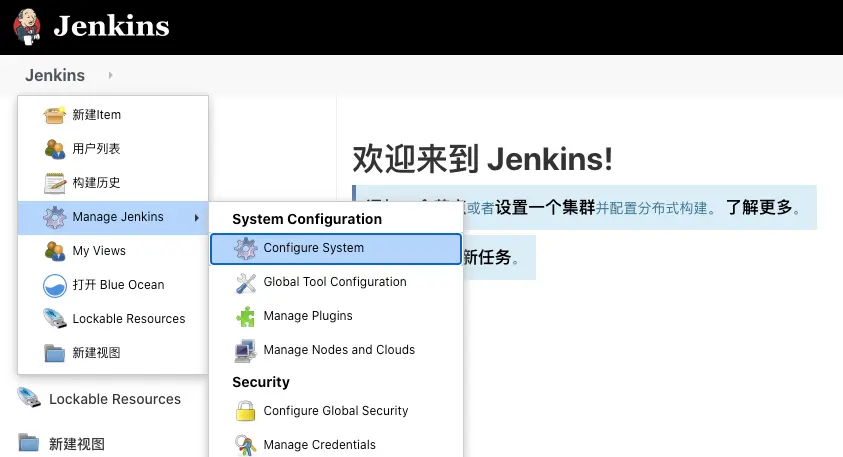Click Configure Global Security padlock icon
The height and width of the screenshot is (457, 843).
[x=246, y=411]
